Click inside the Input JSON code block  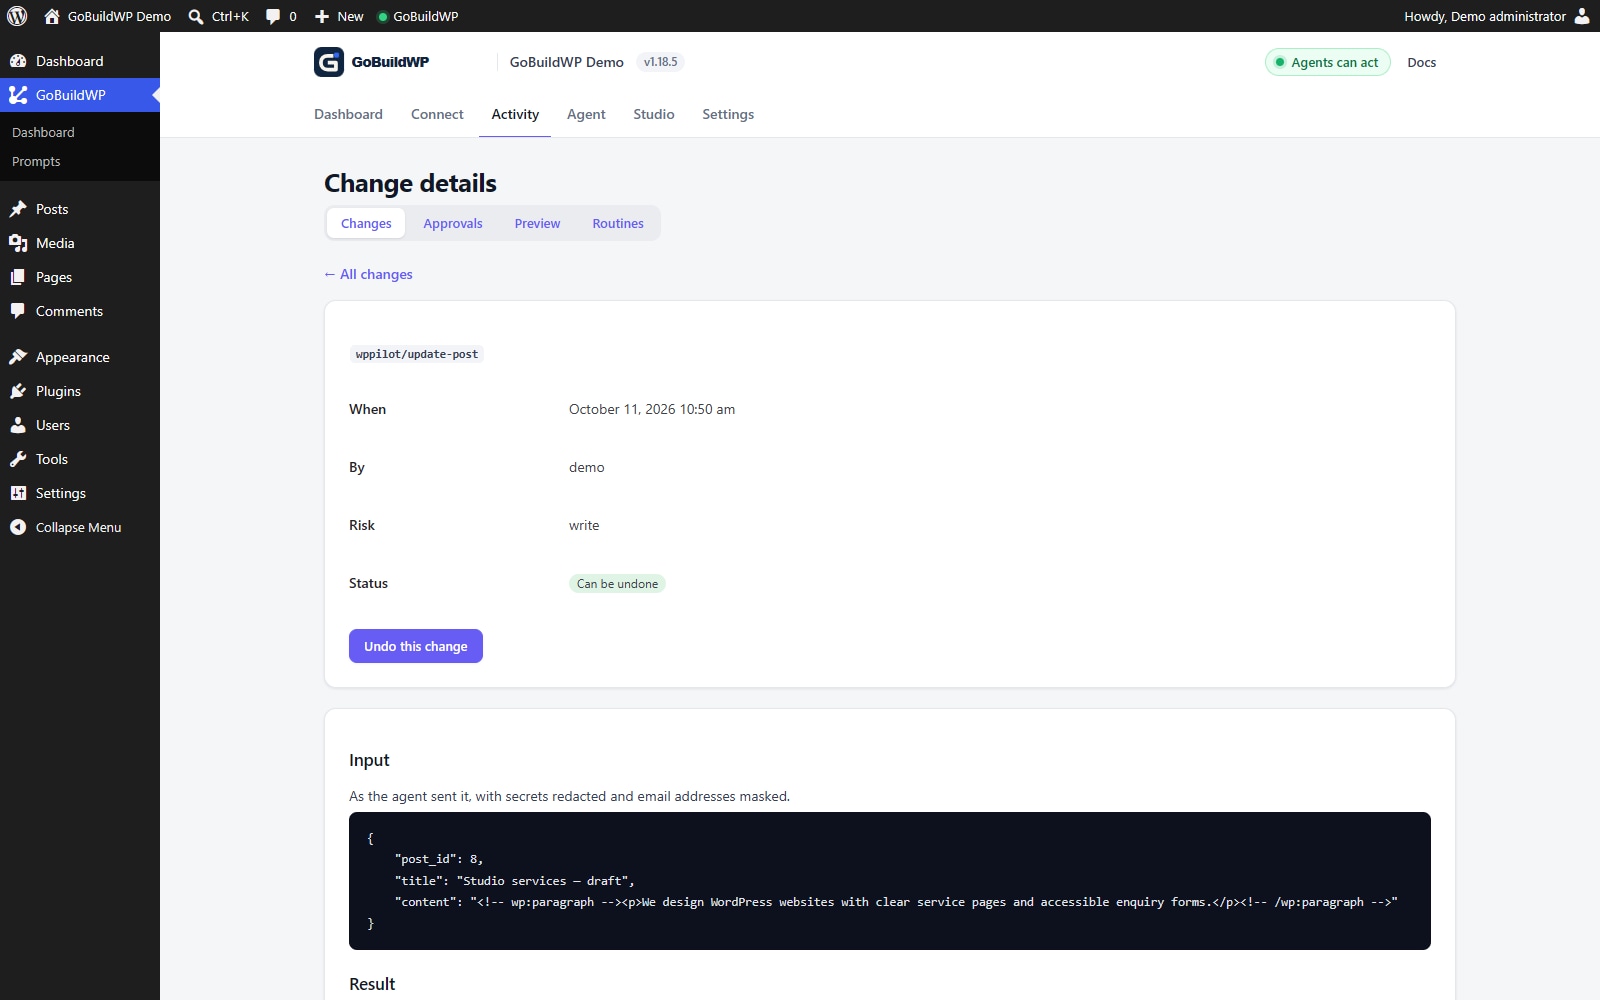890,881
